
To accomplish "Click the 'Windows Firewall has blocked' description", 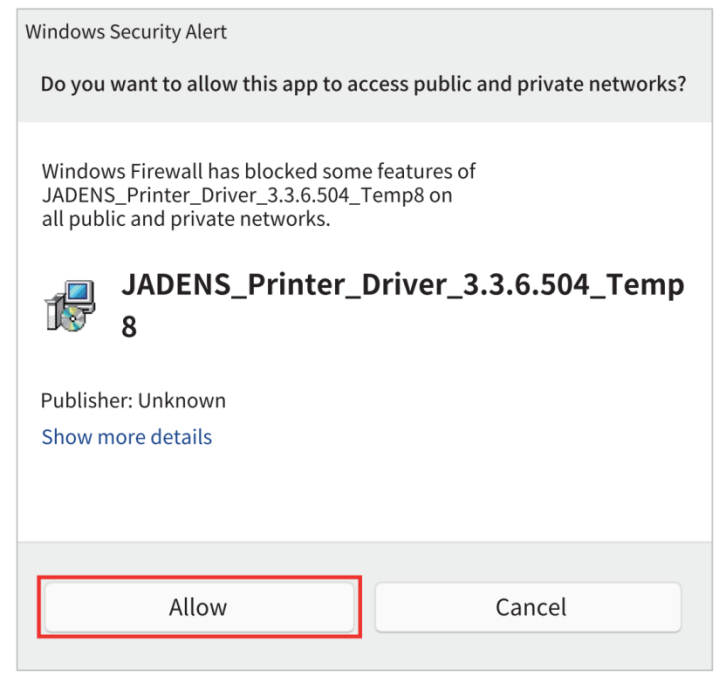I will click(x=259, y=195).
